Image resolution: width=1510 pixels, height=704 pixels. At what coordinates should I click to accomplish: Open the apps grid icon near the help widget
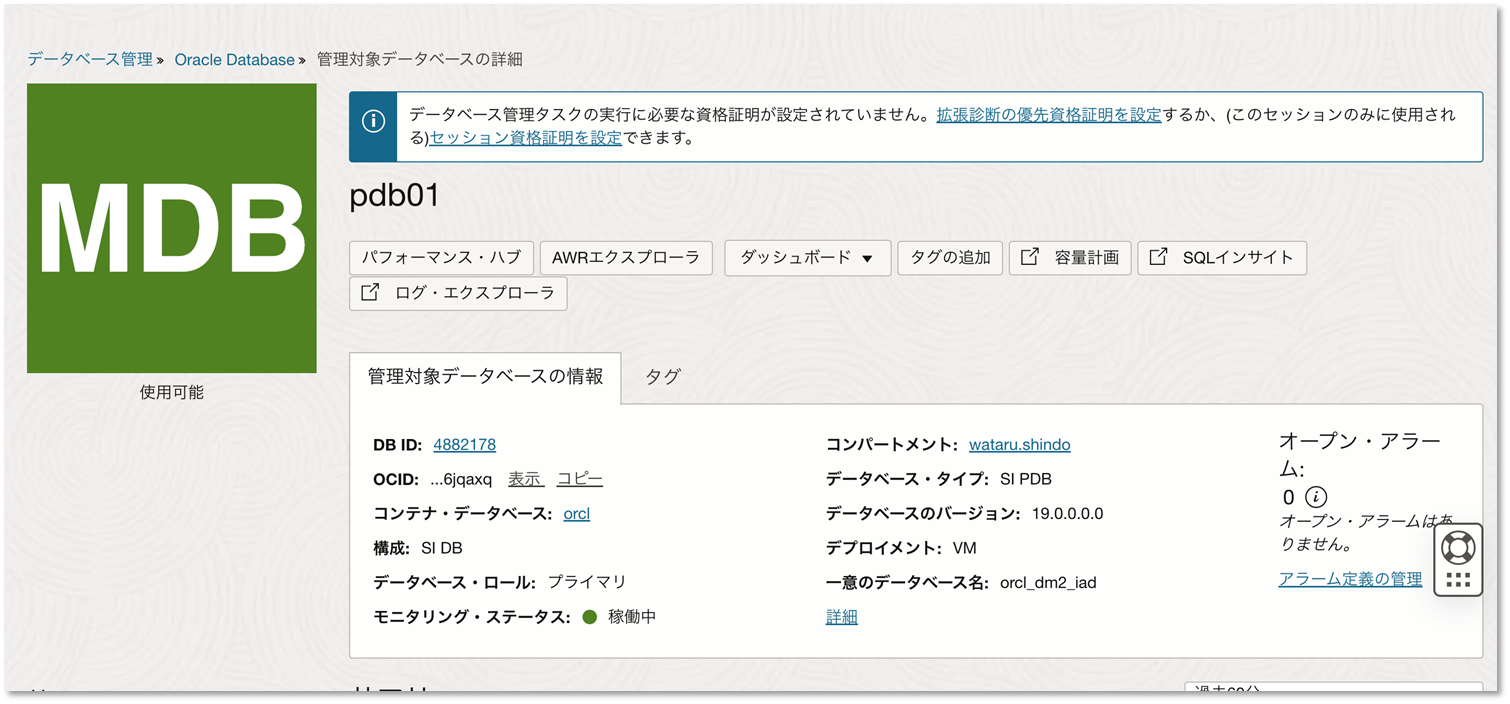(1459, 578)
